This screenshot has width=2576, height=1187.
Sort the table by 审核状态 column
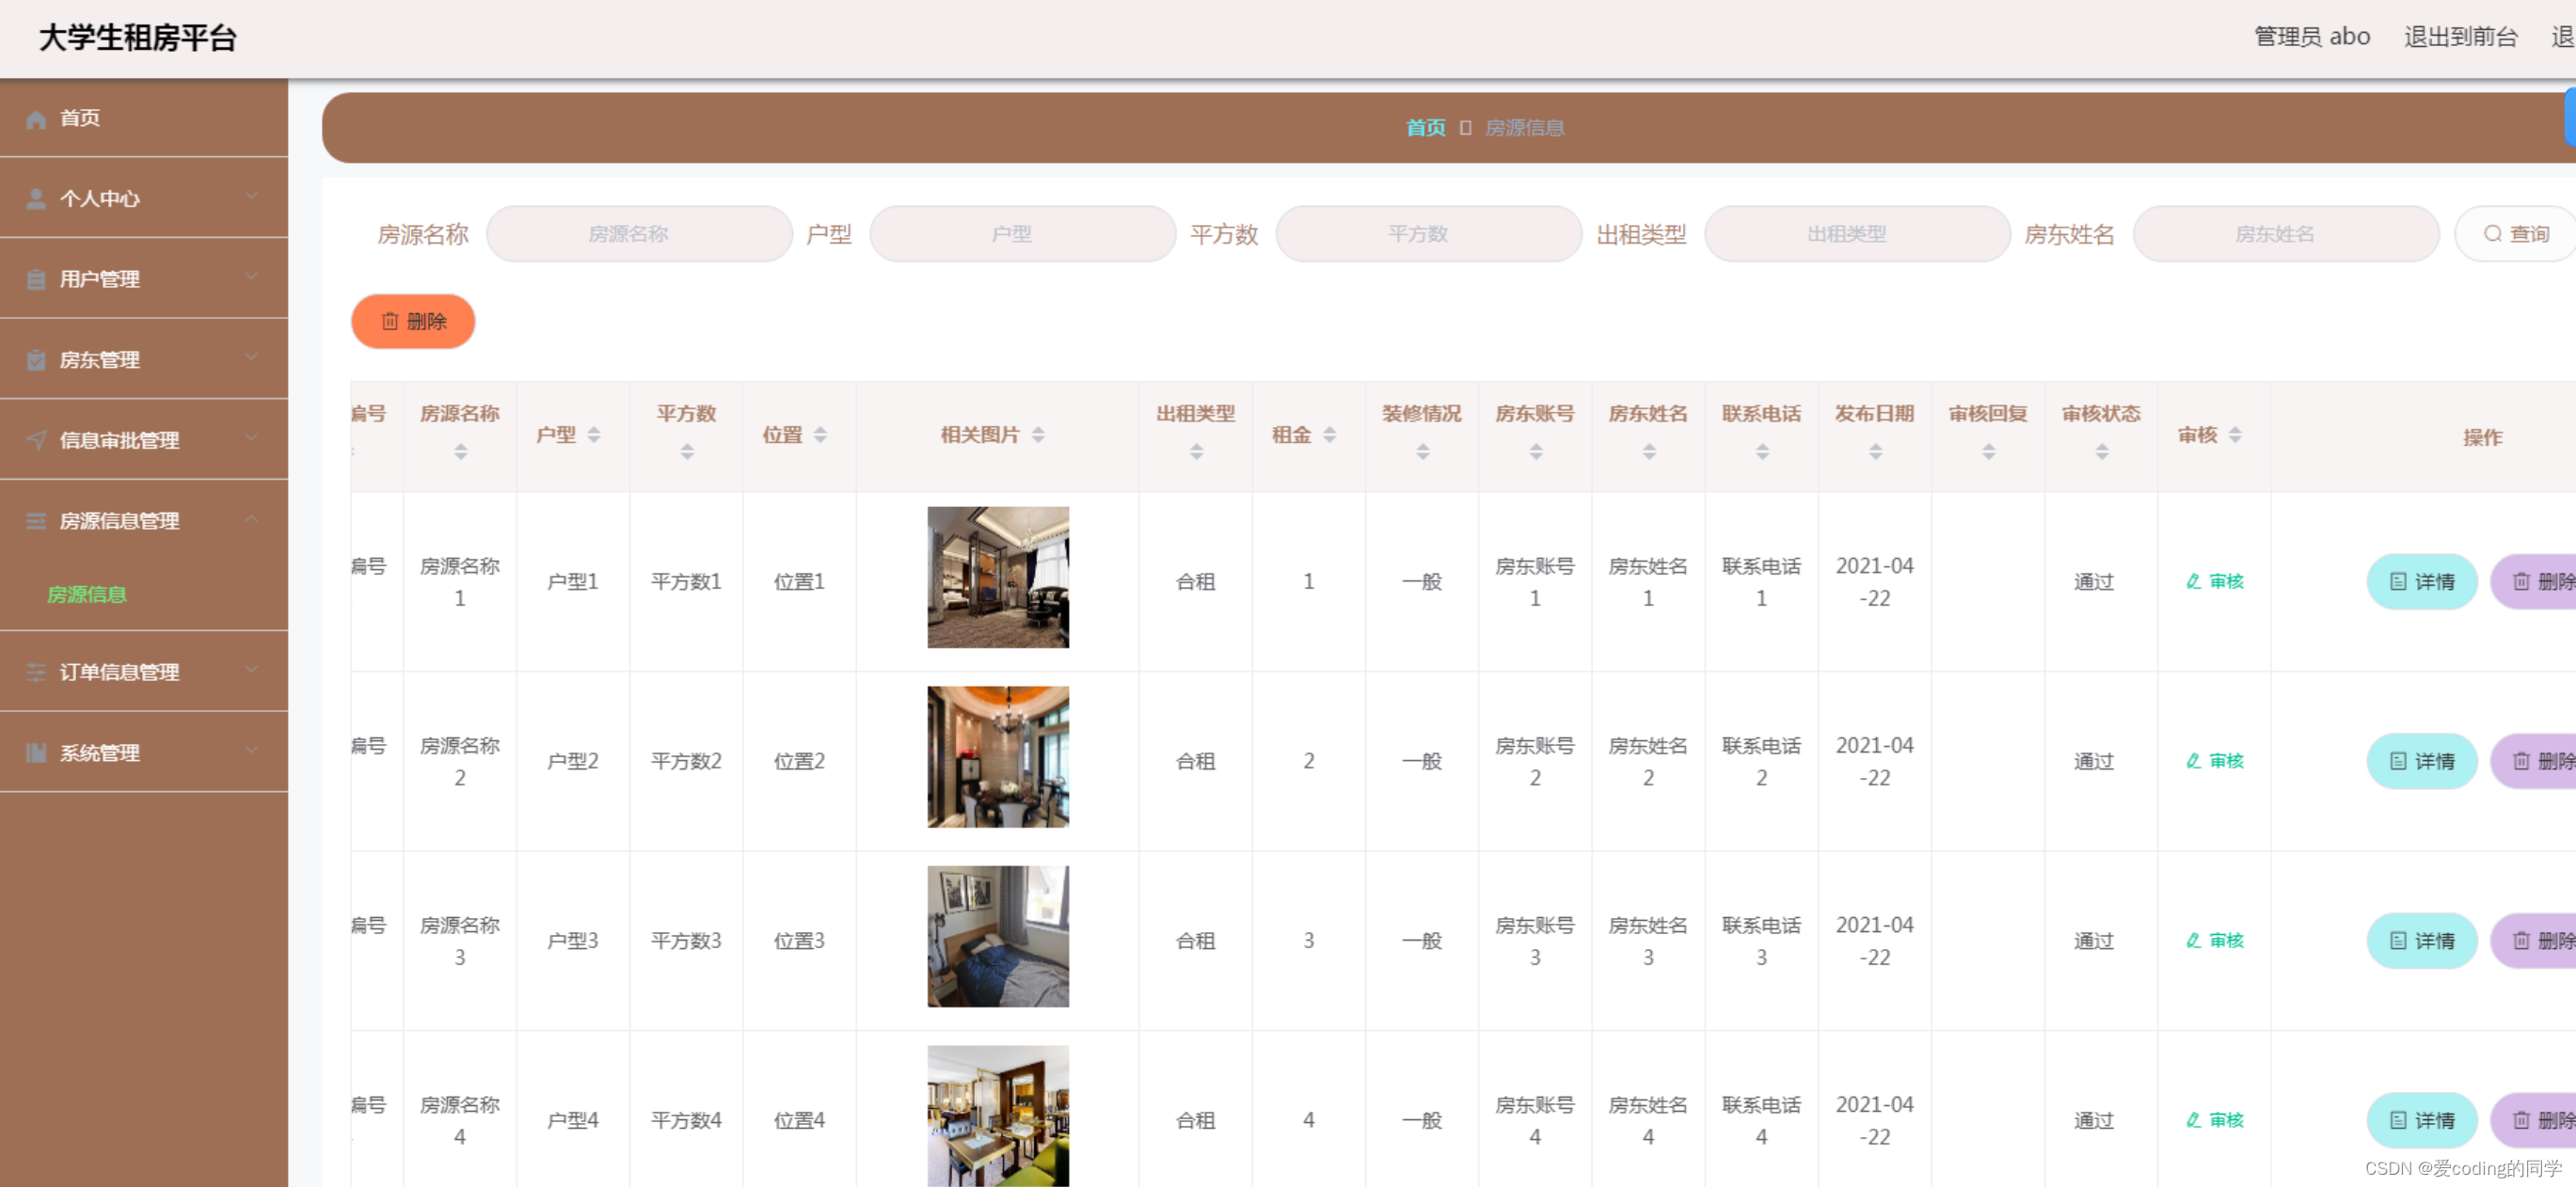click(x=2101, y=452)
